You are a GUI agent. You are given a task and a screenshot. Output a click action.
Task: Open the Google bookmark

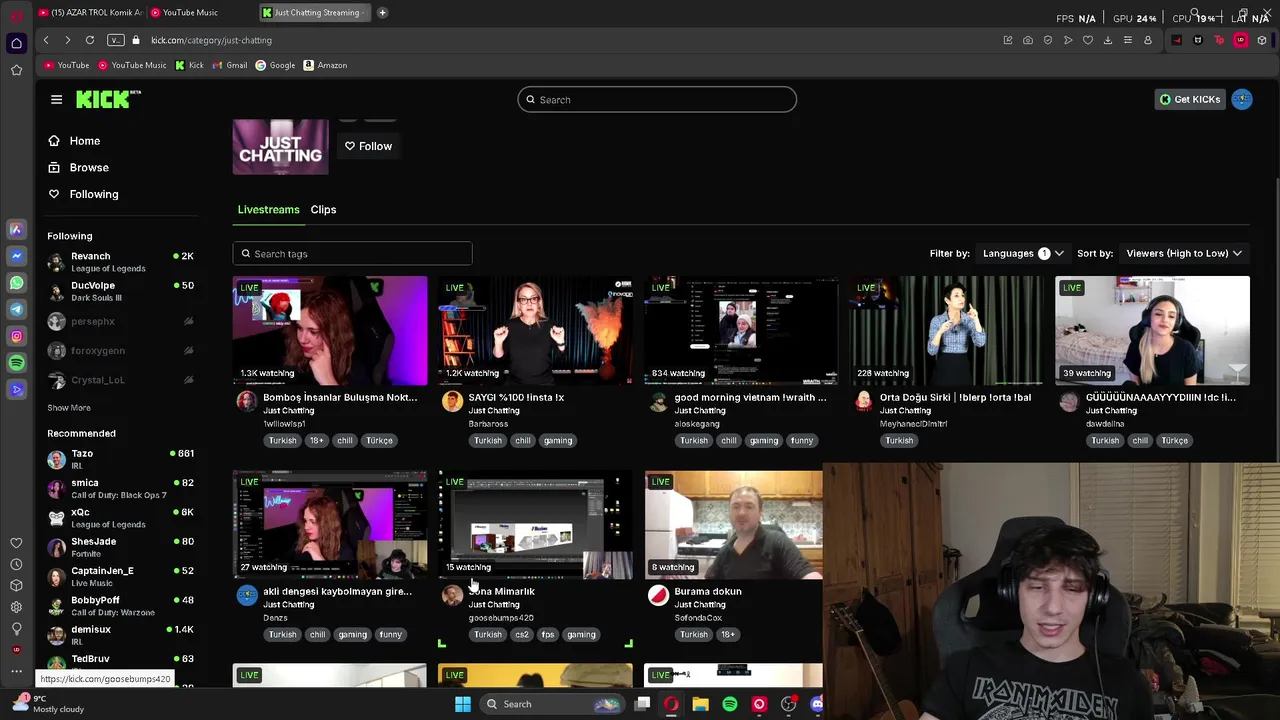[275, 65]
